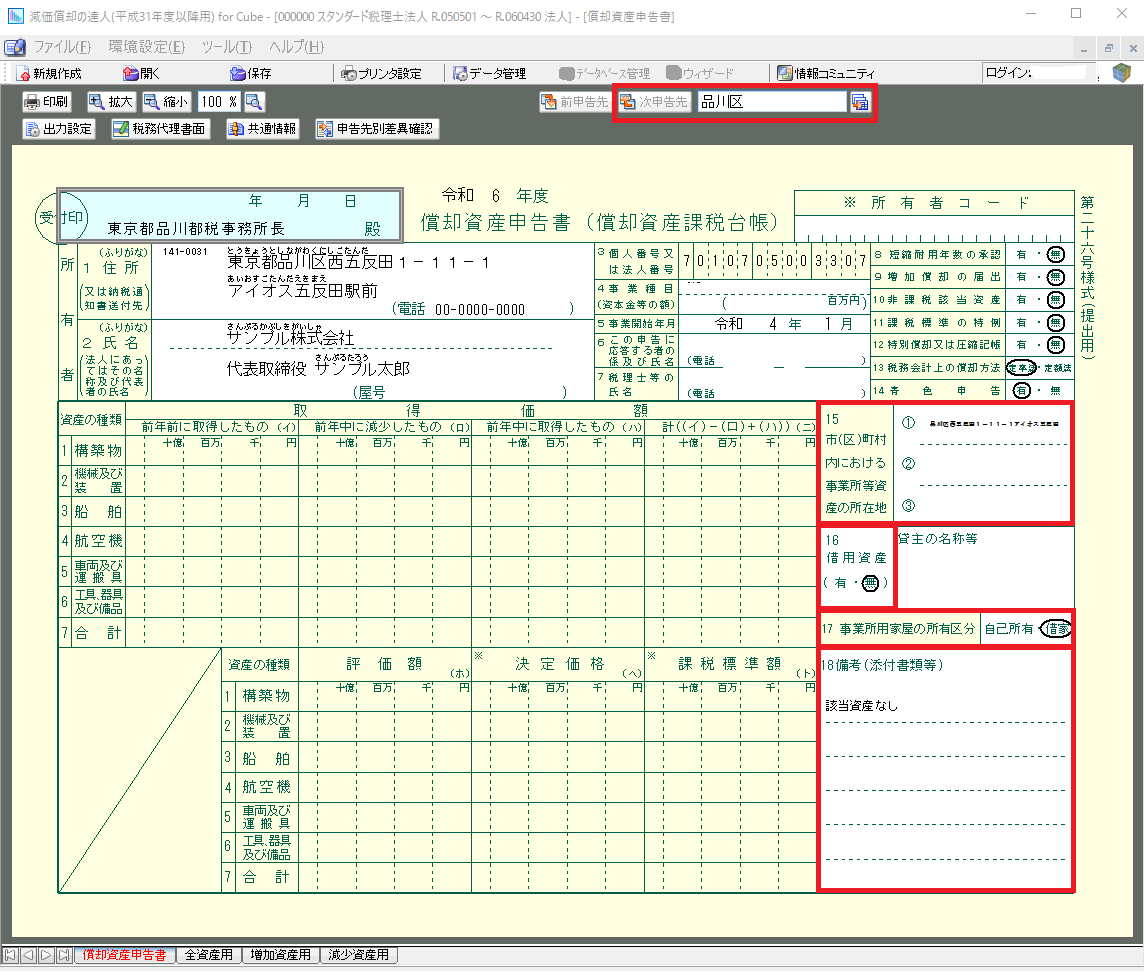Viewport: 1144px width, 971px height.
Task: Open the 申告先 selector showing 品川区
Action: (x=770, y=101)
